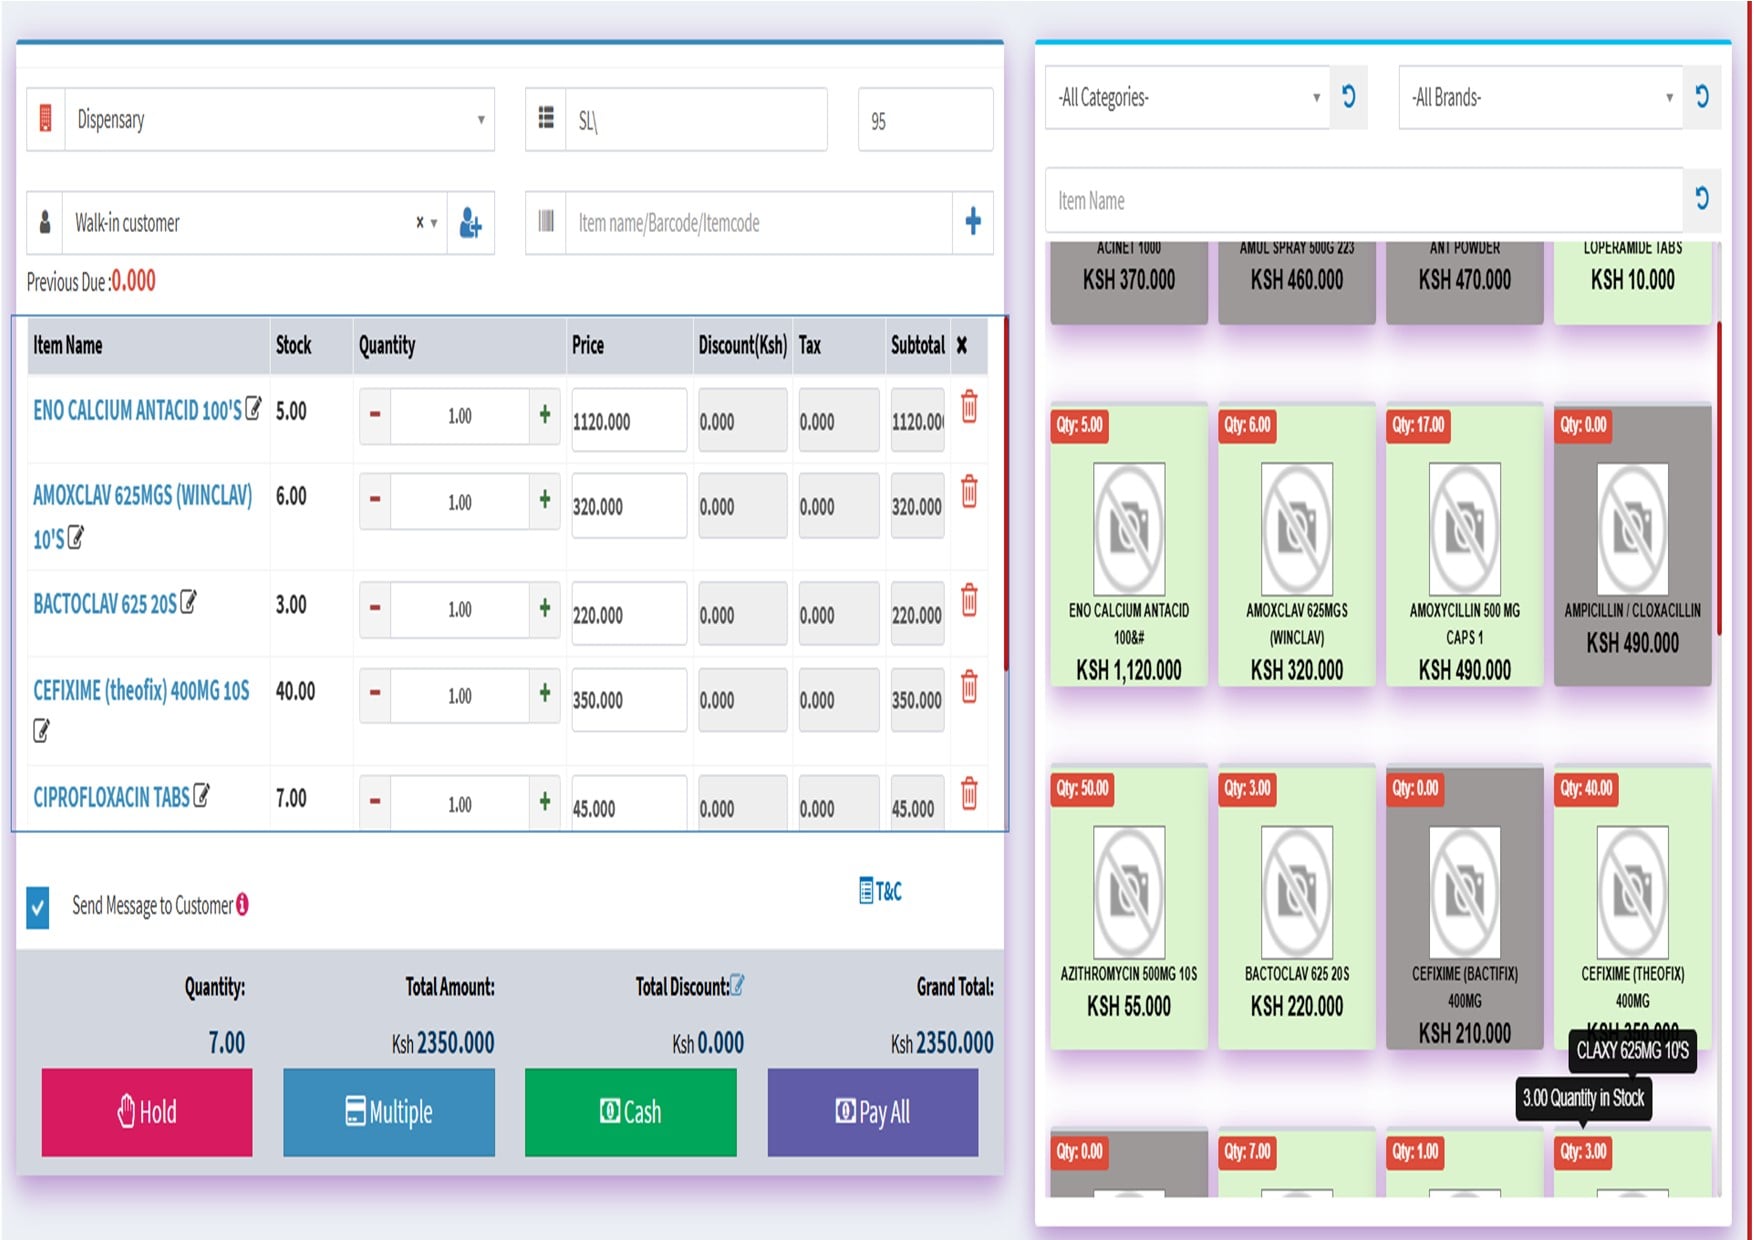The height and width of the screenshot is (1240, 1754).
Task: Select the AMPICILLIN / CLOXACILLIN product card
Action: coord(1633,545)
